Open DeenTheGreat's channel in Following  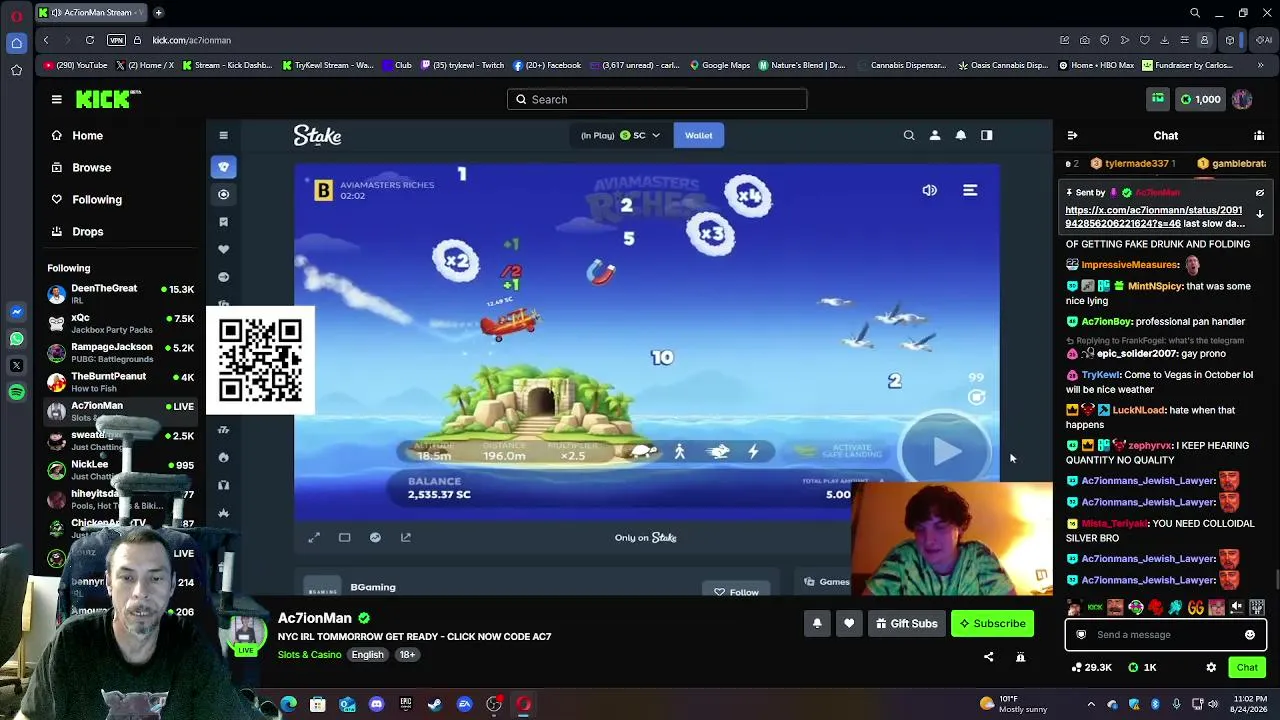point(121,294)
